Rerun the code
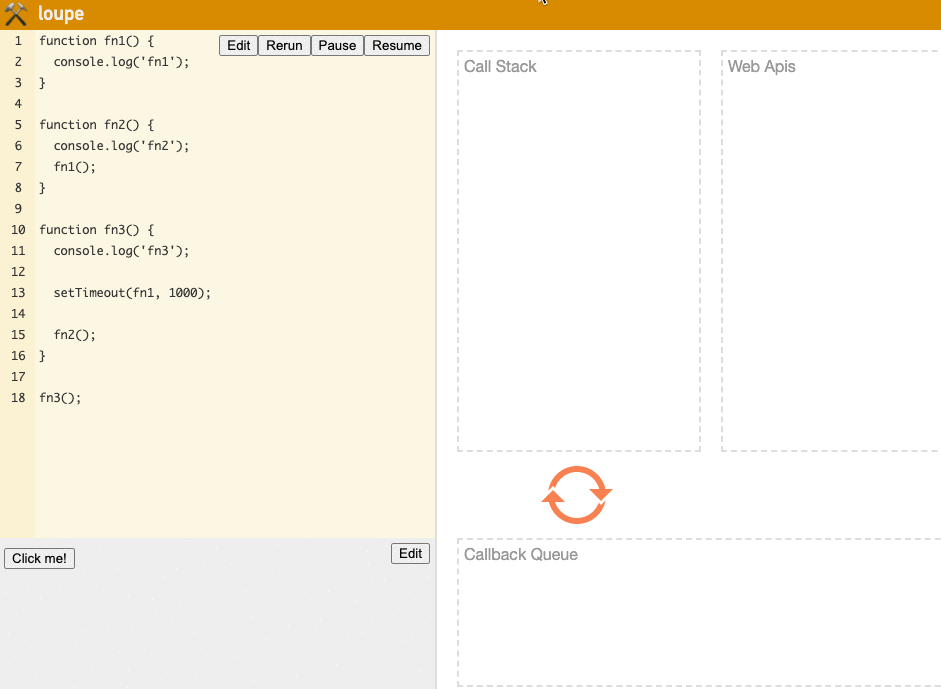 (284, 46)
